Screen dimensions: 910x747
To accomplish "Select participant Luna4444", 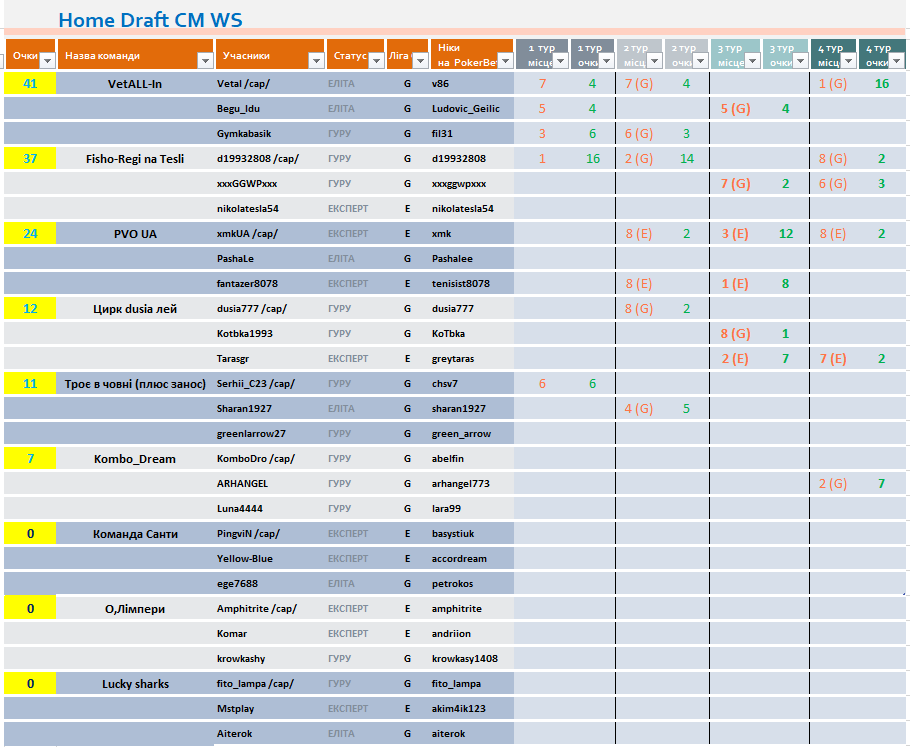I will 240,508.
